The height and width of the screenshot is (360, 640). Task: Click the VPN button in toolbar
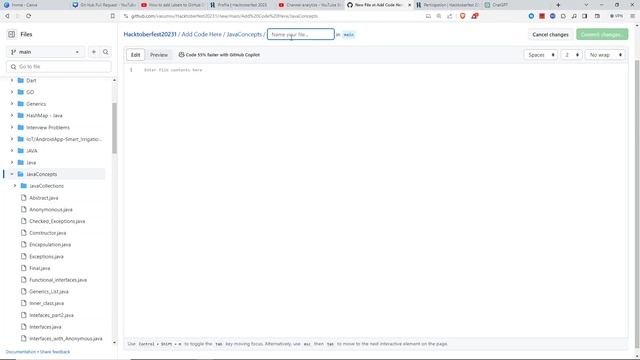click(616, 16)
